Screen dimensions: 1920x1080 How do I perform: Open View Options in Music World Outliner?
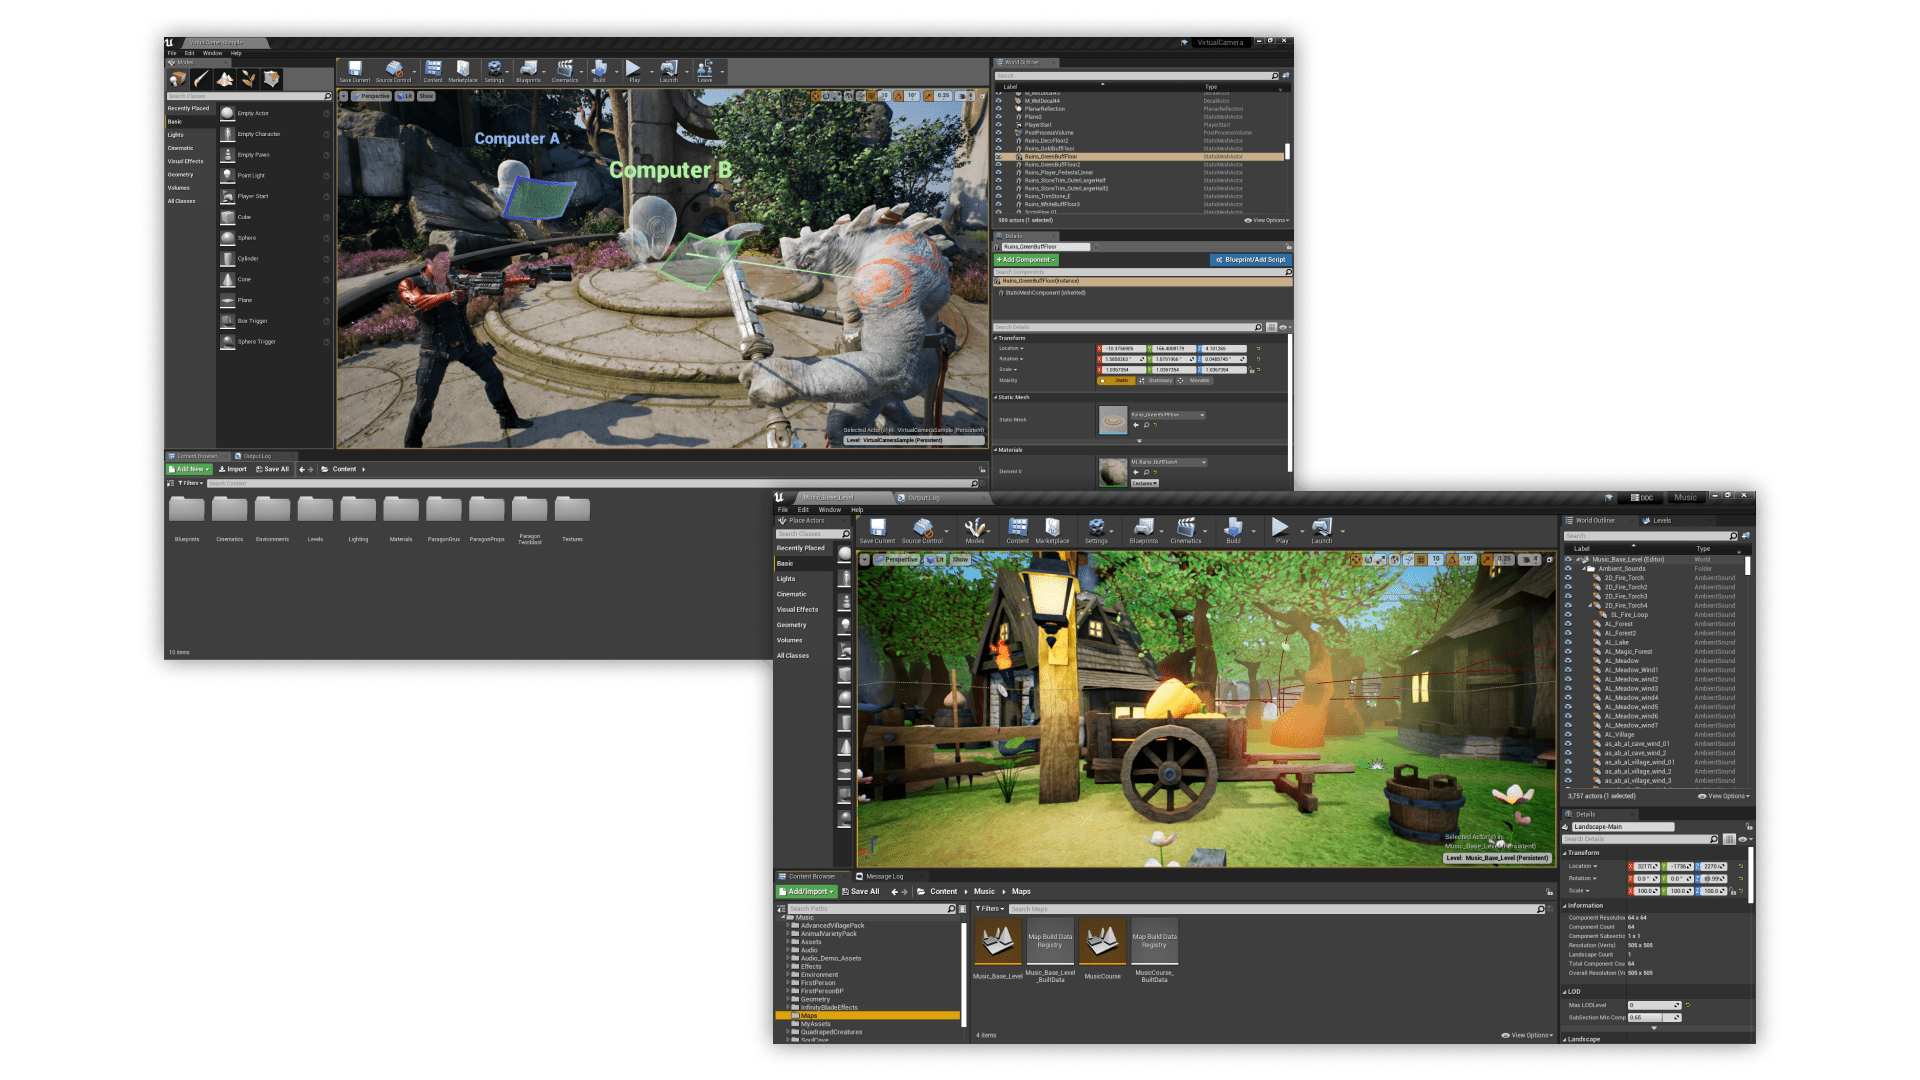[1724, 797]
